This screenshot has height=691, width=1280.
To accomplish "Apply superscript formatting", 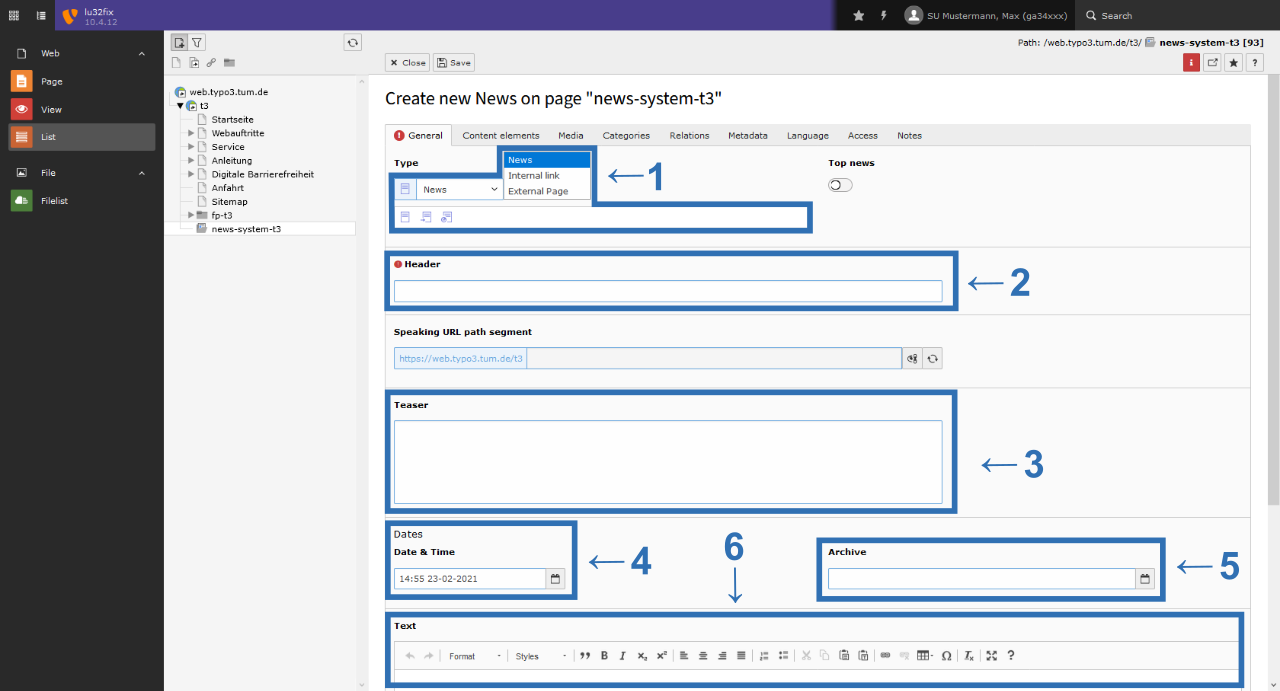I will (x=662, y=656).
